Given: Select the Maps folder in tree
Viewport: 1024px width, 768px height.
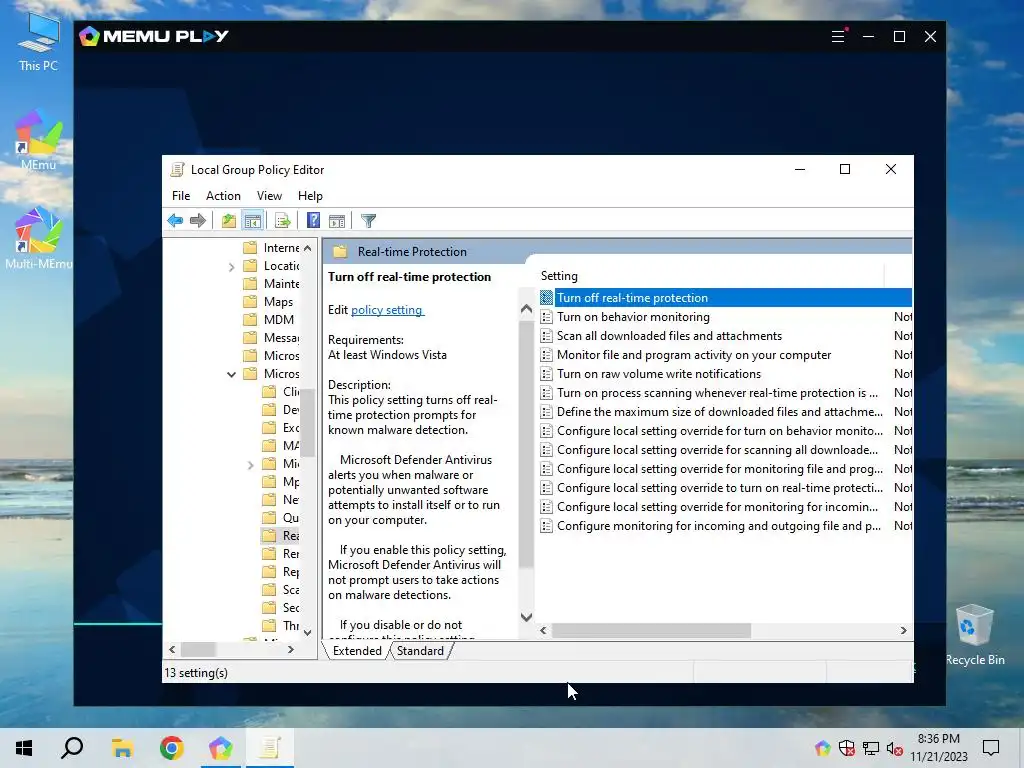Looking at the screenshot, I should pos(278,302).
